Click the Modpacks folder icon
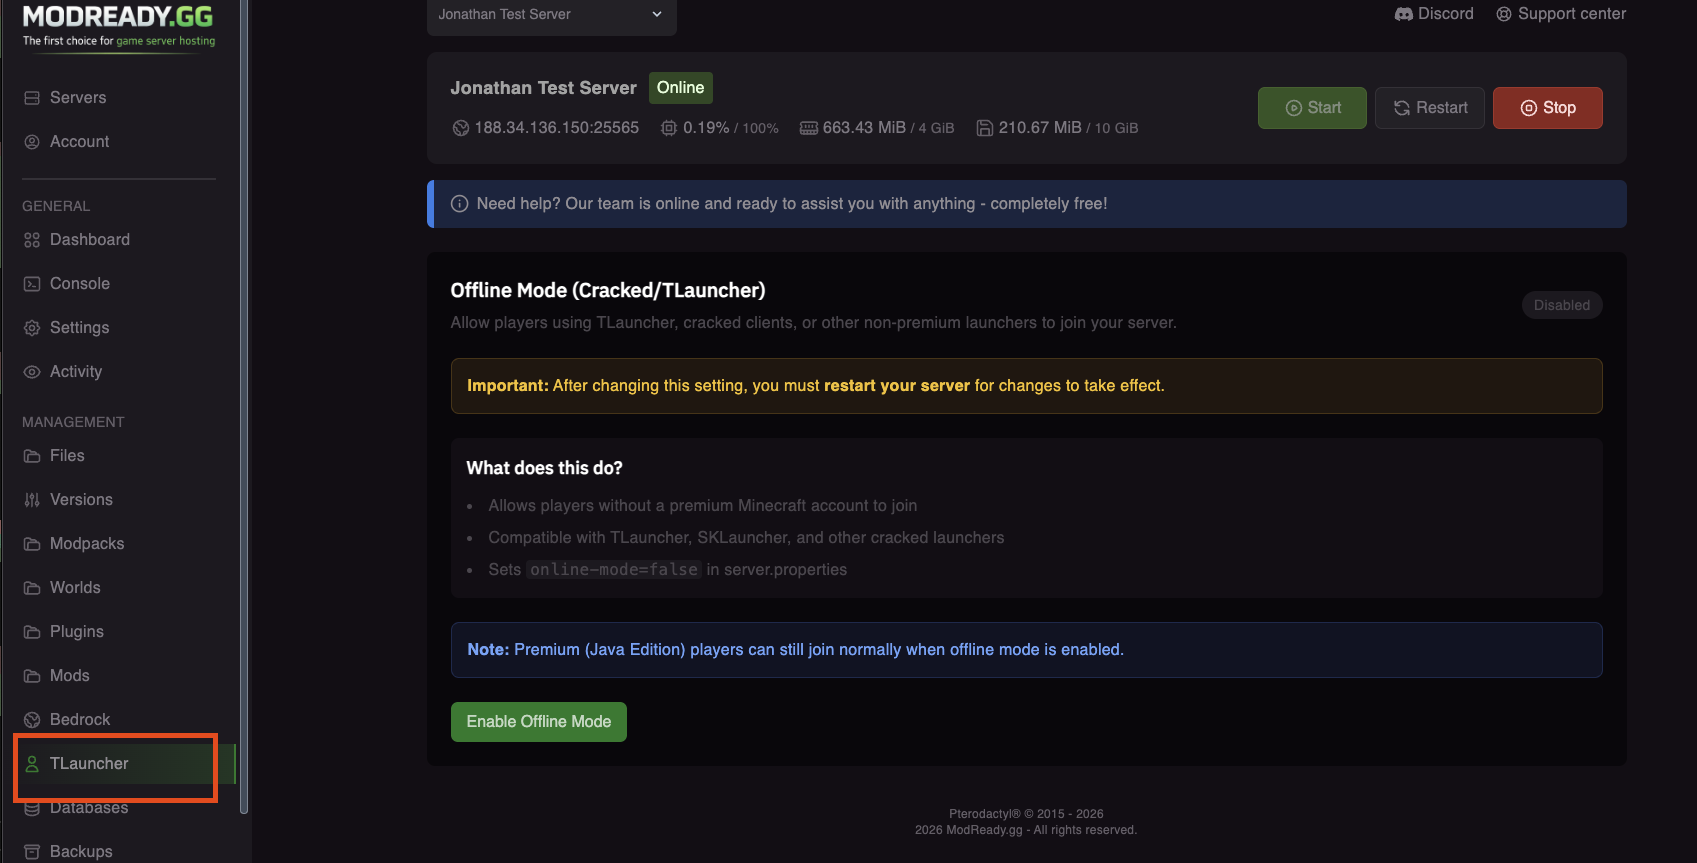 tap(31, 543)
